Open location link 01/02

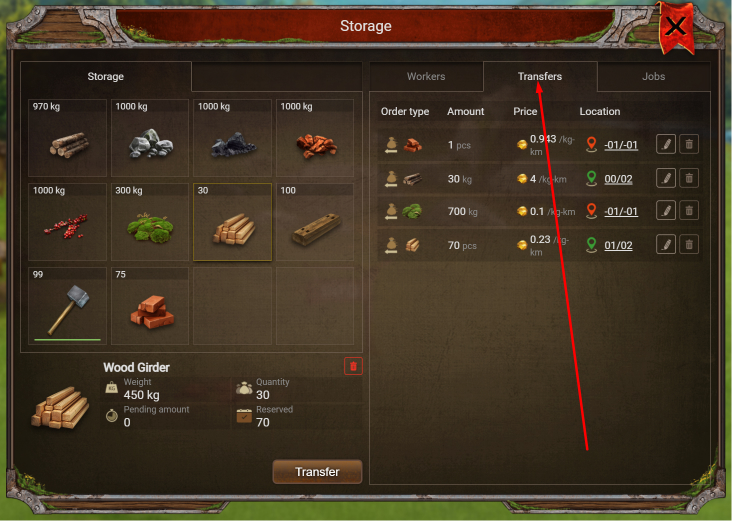tap(618, 245)
